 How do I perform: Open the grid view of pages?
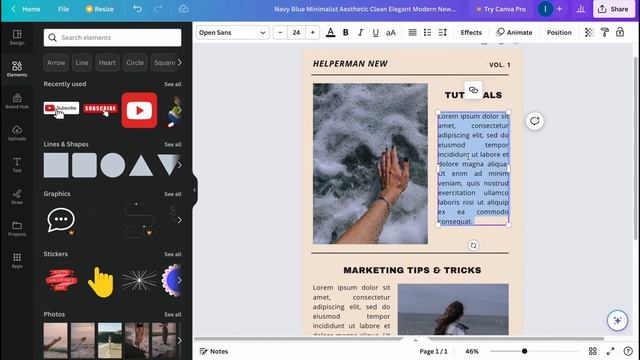pyautogui.click(x=593, y=351)
